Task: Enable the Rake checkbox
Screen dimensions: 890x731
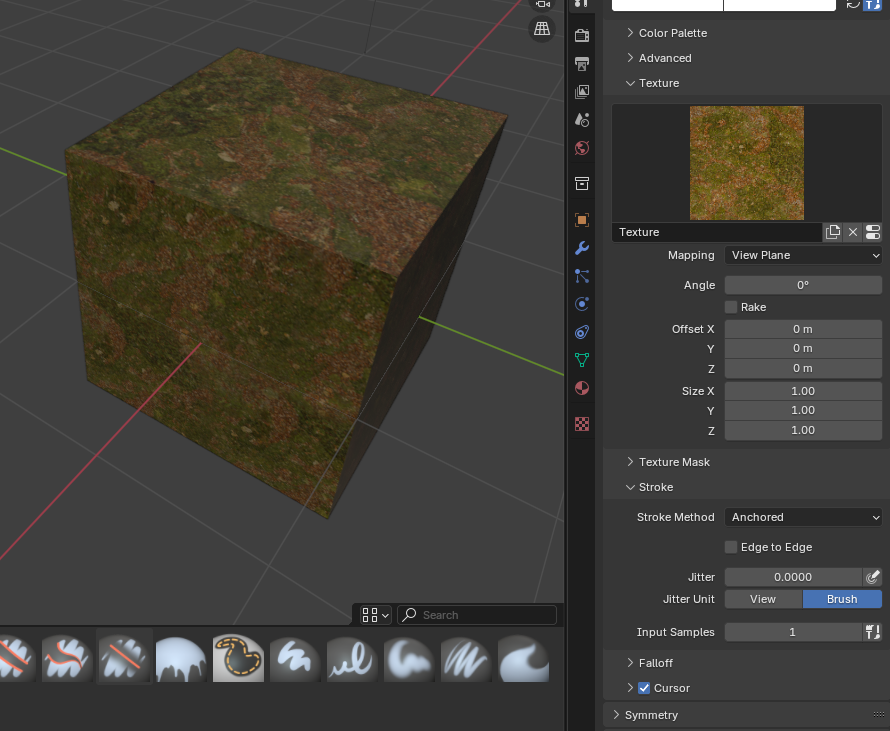Action: coord(731,307)
